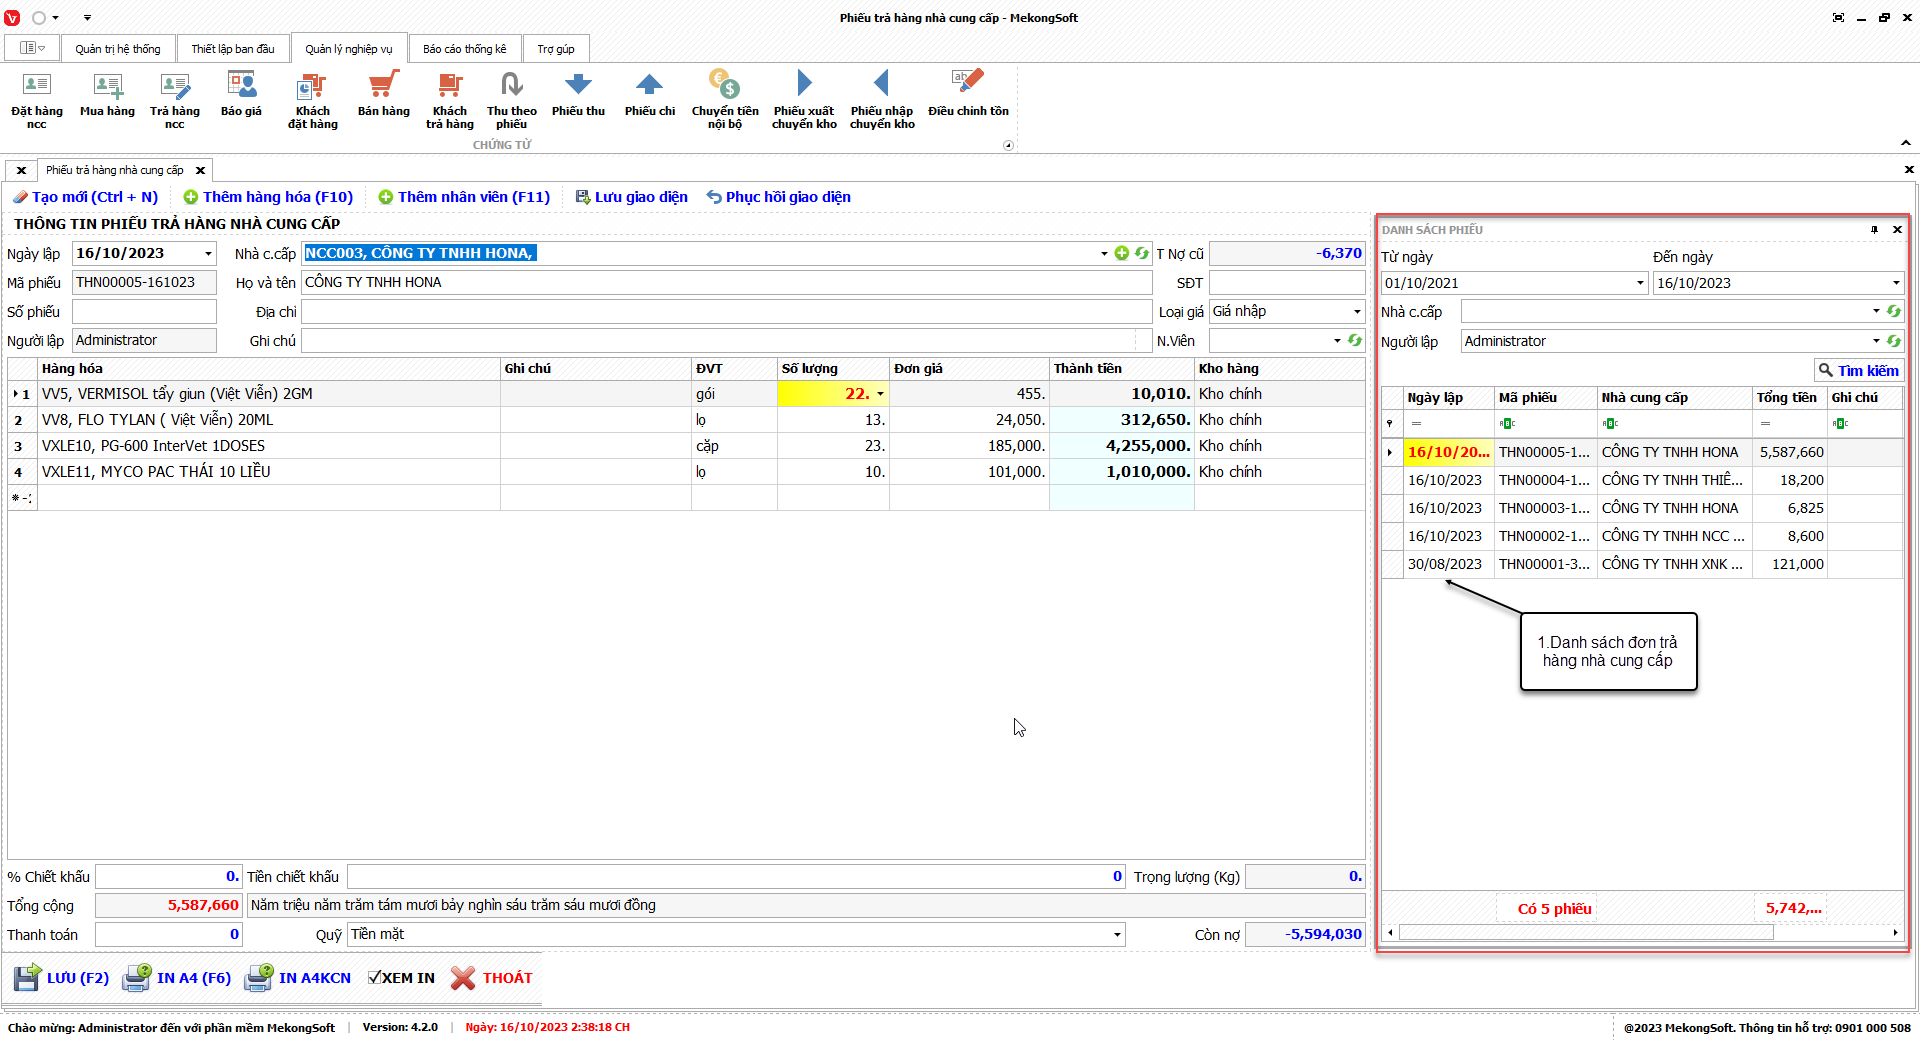Image resolution: width=1920 pixels, height=1040 pixels.
Task: Switch to the Báo cáo thống kê tab
Action: [x=464, y=49]
